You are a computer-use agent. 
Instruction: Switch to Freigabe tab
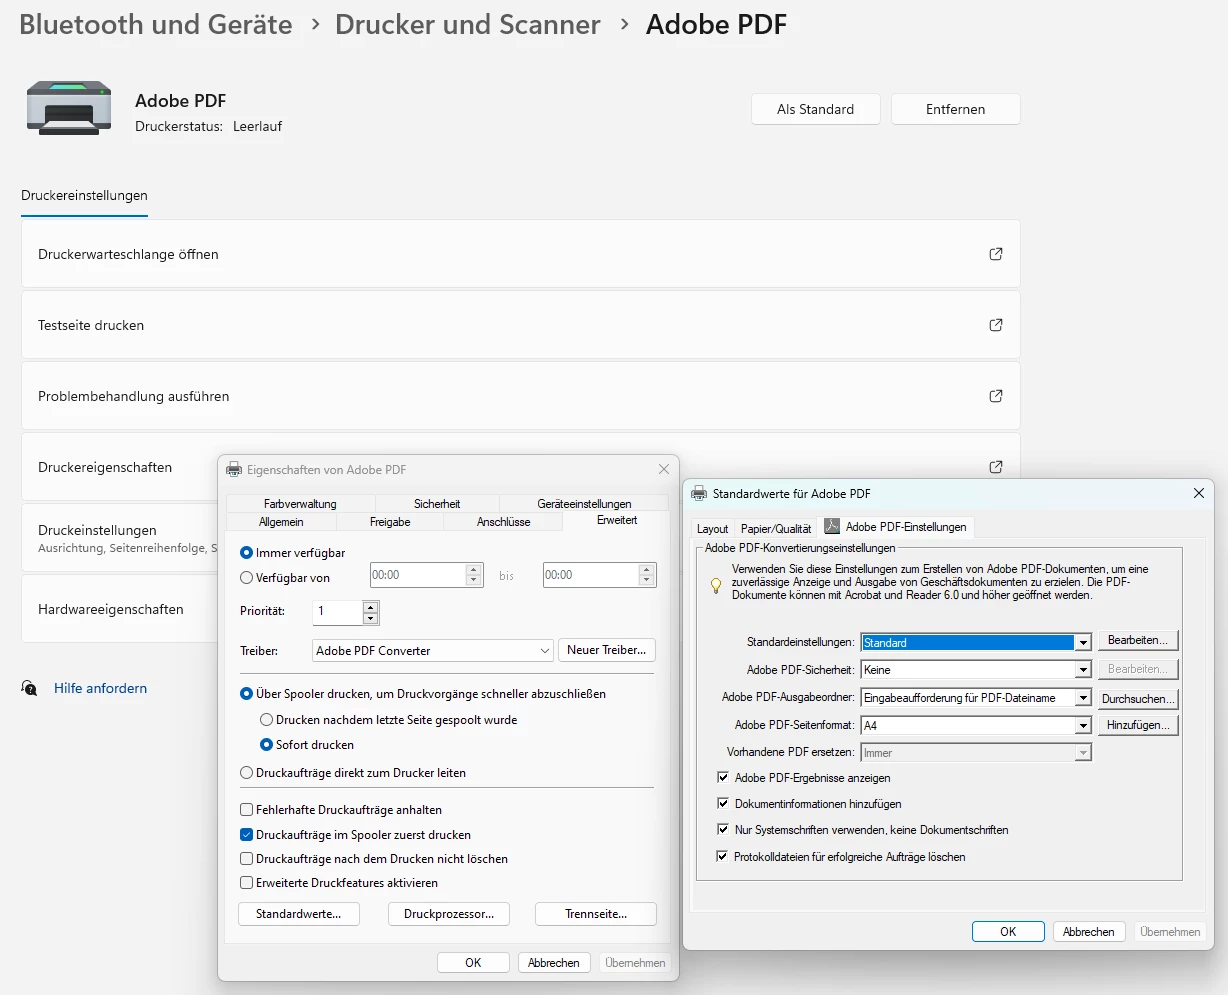(390, 522)
